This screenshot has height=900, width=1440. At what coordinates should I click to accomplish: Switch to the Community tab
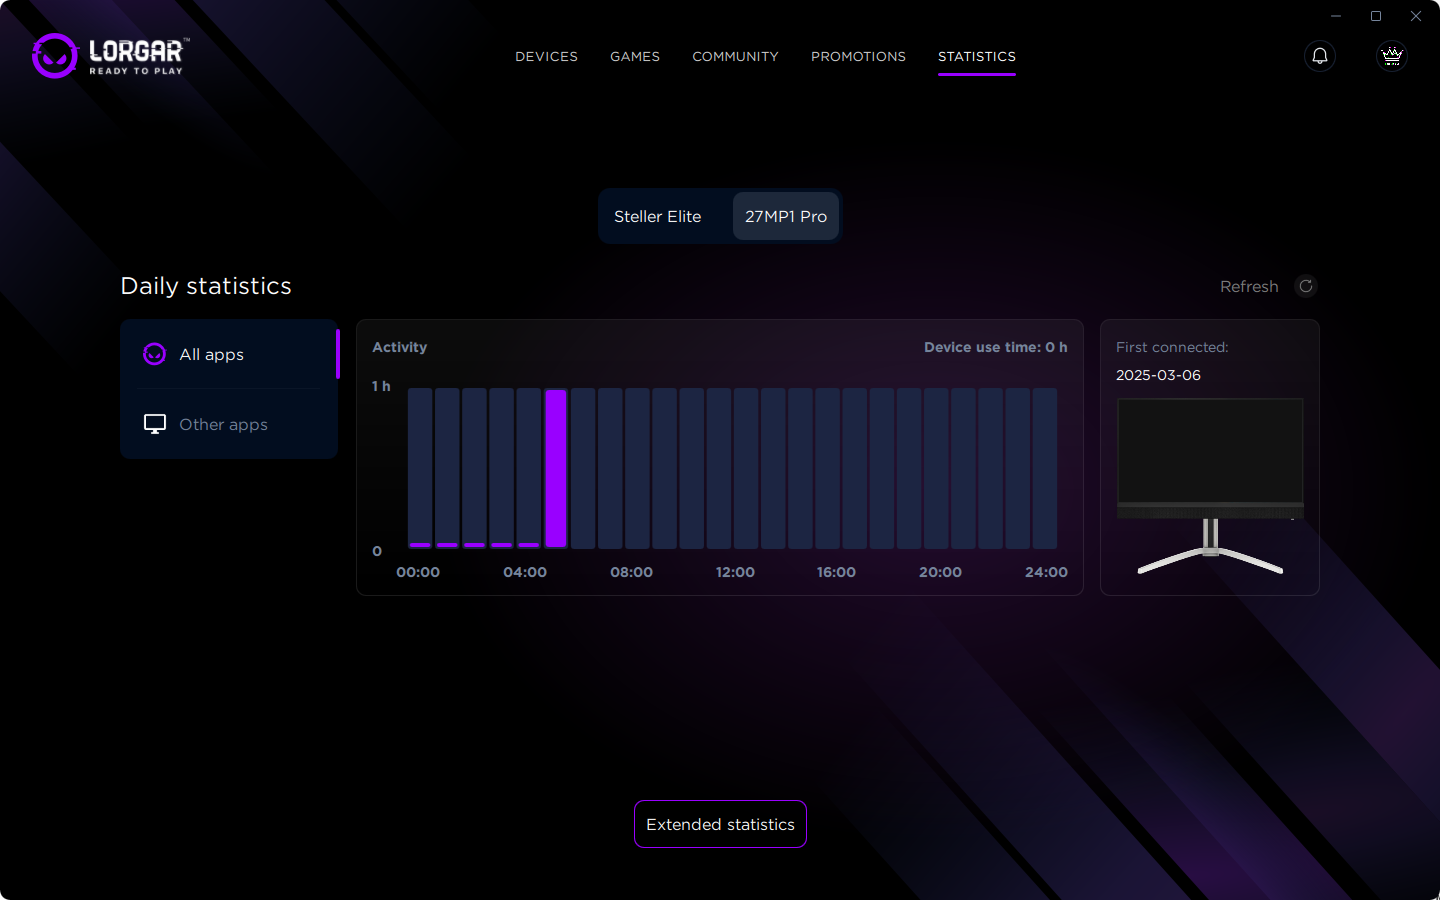735,56
